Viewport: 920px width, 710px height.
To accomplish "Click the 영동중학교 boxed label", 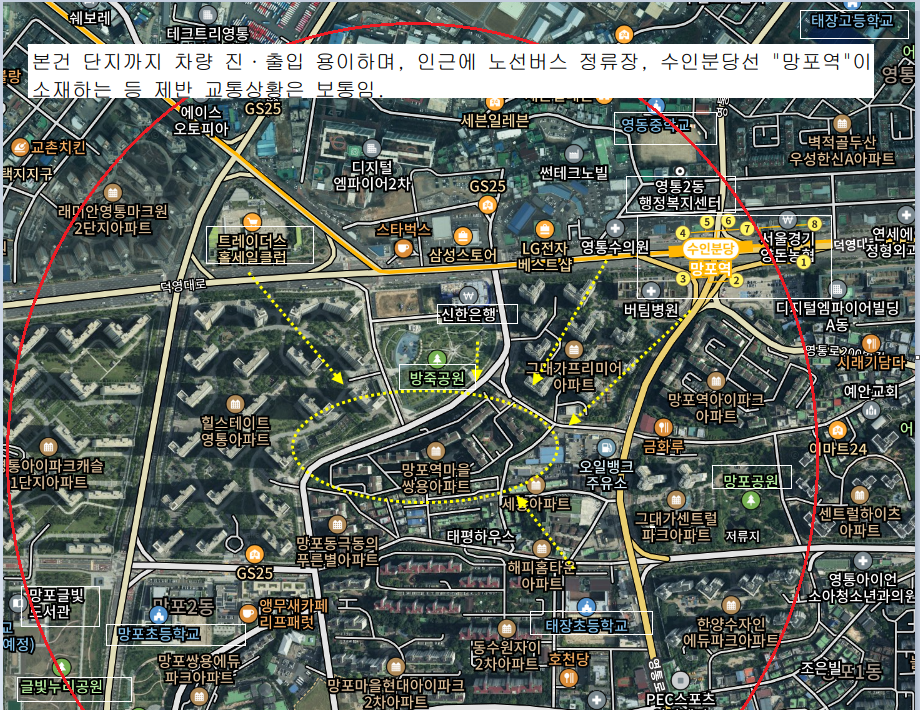I will pyautogui.click(x=665, y=127).
